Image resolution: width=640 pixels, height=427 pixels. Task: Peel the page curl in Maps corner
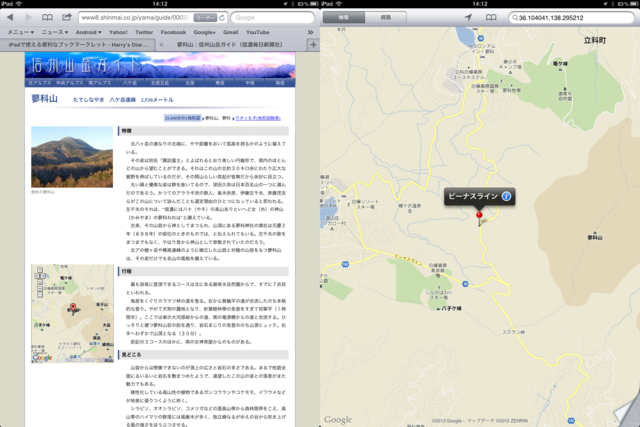coord(628,411)
